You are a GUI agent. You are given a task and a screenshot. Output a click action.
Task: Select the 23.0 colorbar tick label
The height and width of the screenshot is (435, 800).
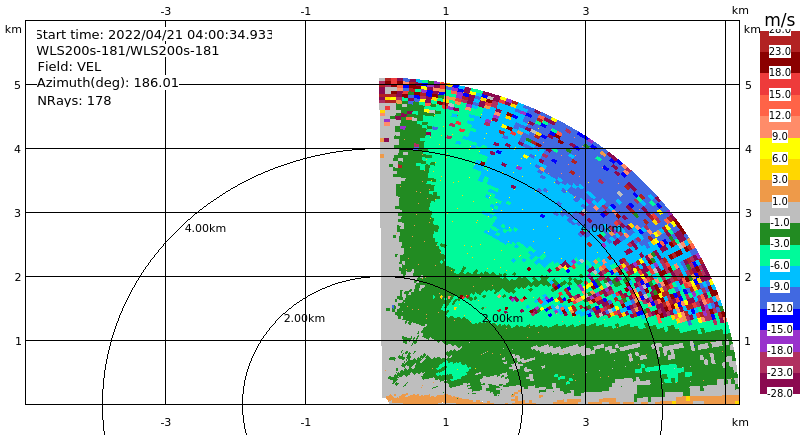click(x=780, y=51)
